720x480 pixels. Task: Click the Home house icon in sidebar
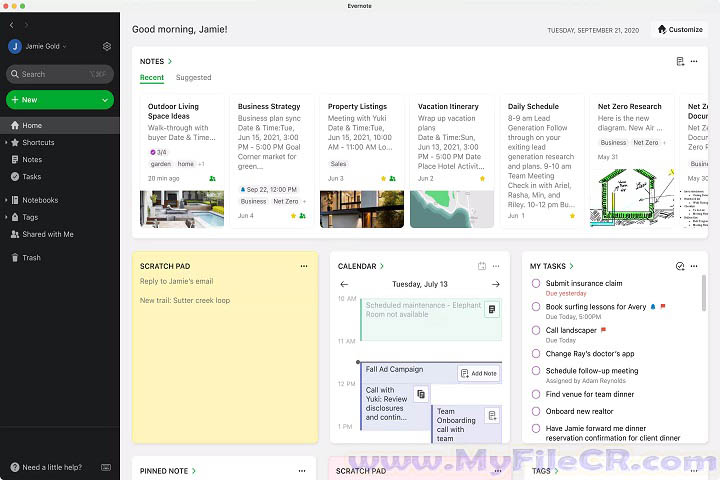(x=15, y=125)
